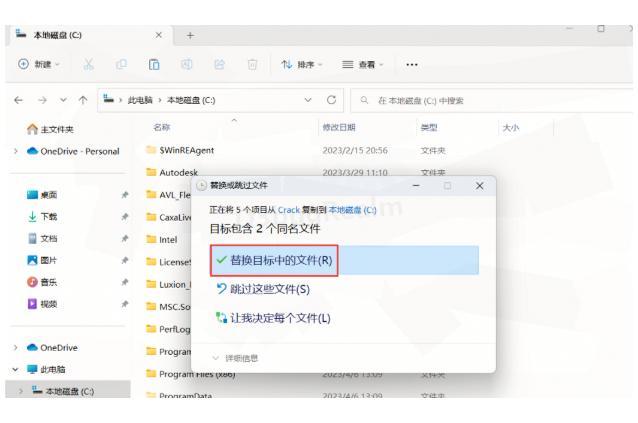Screen dimensions: 638x423
Task: Expand the lower OneDrive tree node
Action: (16, 348)
